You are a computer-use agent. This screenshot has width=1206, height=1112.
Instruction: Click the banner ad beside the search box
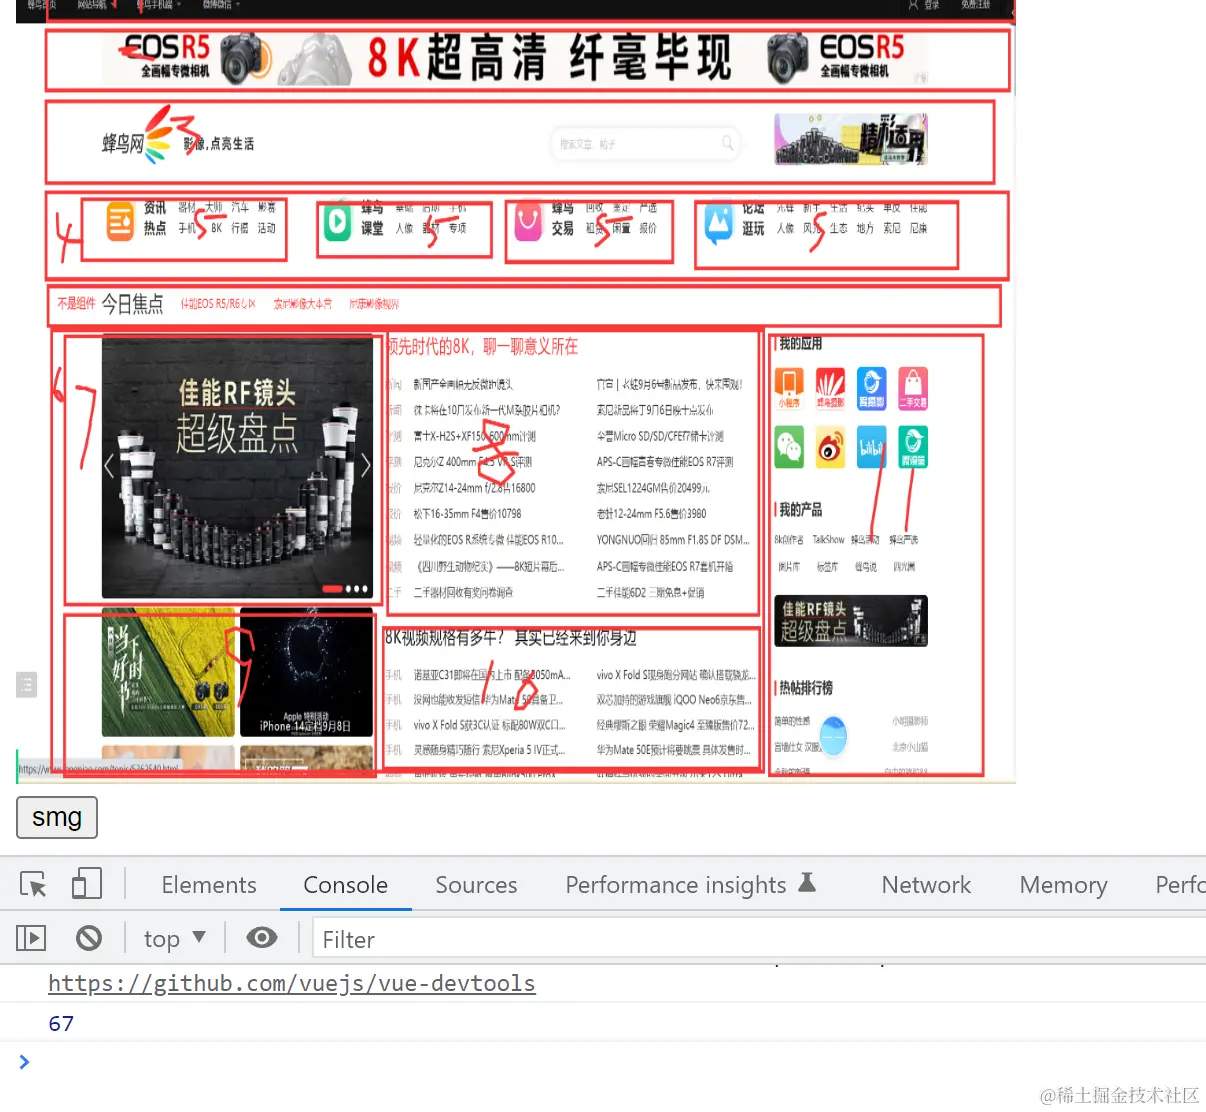851,139
